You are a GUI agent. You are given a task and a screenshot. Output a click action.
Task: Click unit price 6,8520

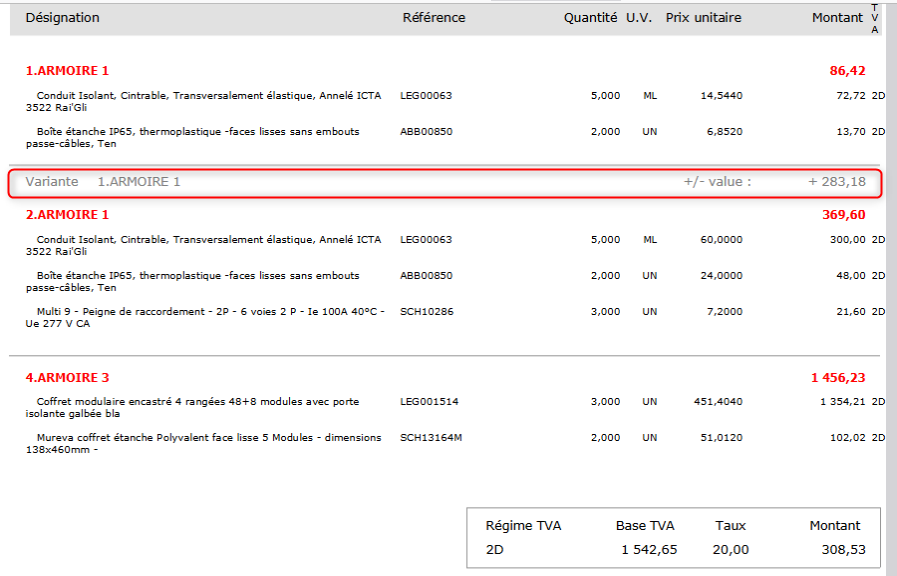pos(724,132)
